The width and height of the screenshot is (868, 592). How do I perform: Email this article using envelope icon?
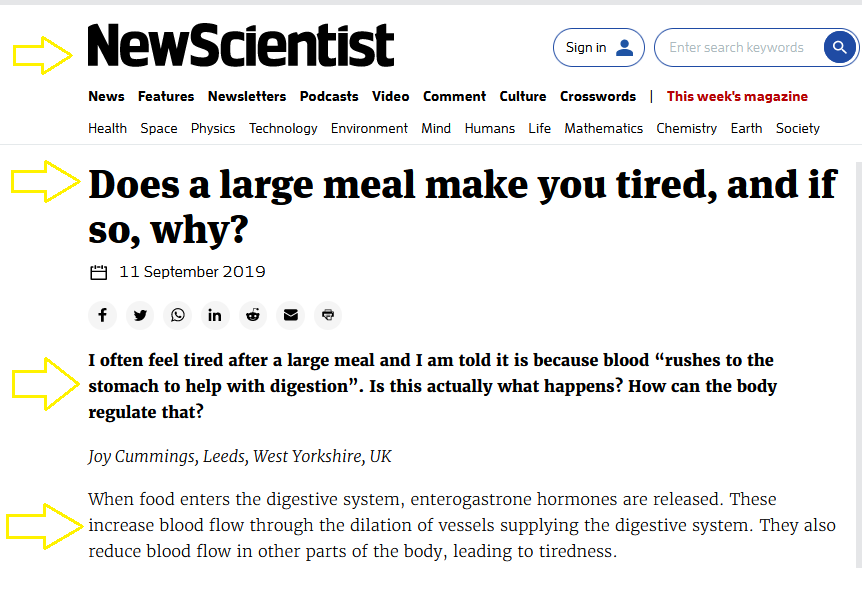pos(290,315)
